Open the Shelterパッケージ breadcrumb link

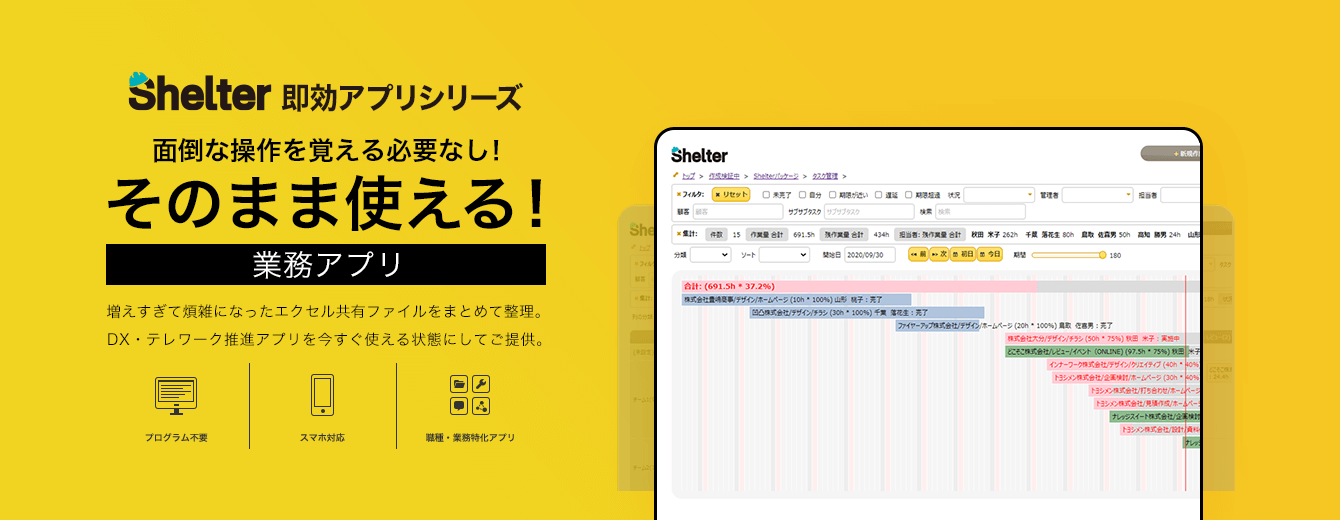point(776,176)
